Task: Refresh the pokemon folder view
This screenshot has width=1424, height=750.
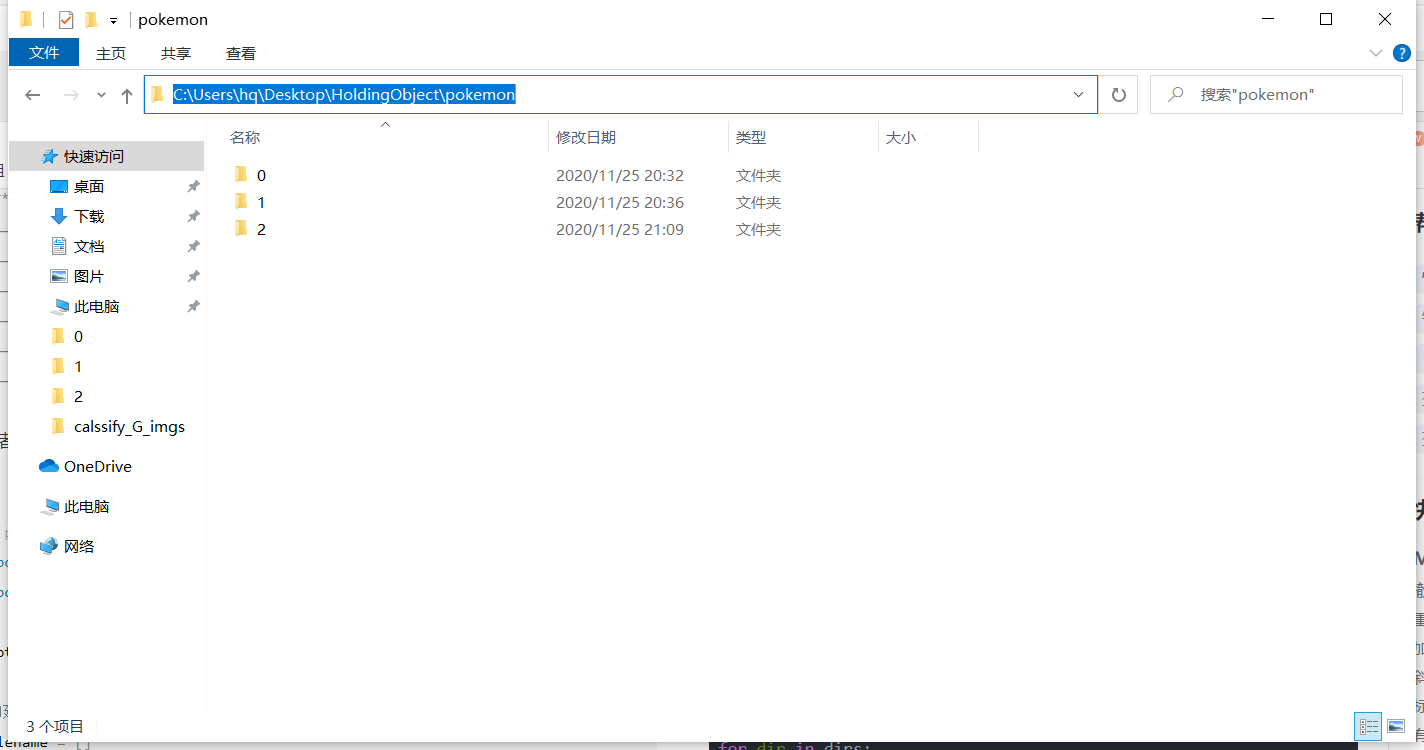Action: 1119,95
